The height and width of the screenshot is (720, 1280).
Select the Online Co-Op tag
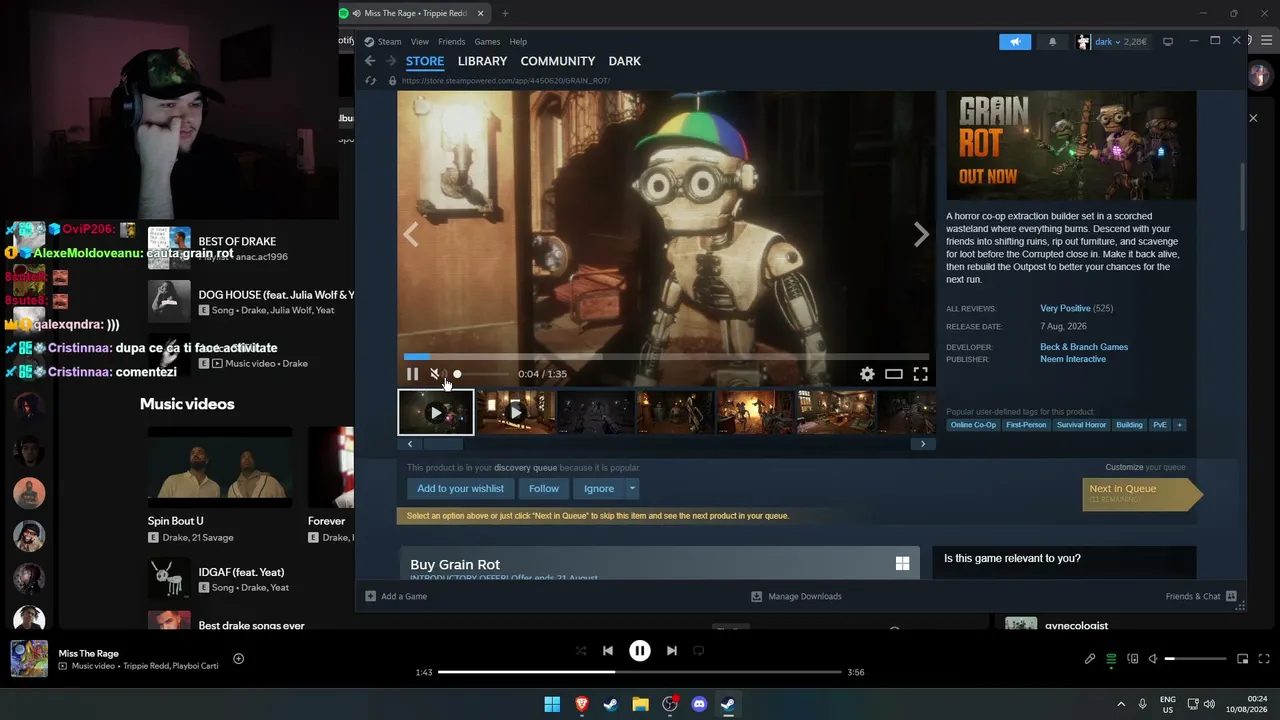coord(973,425)
